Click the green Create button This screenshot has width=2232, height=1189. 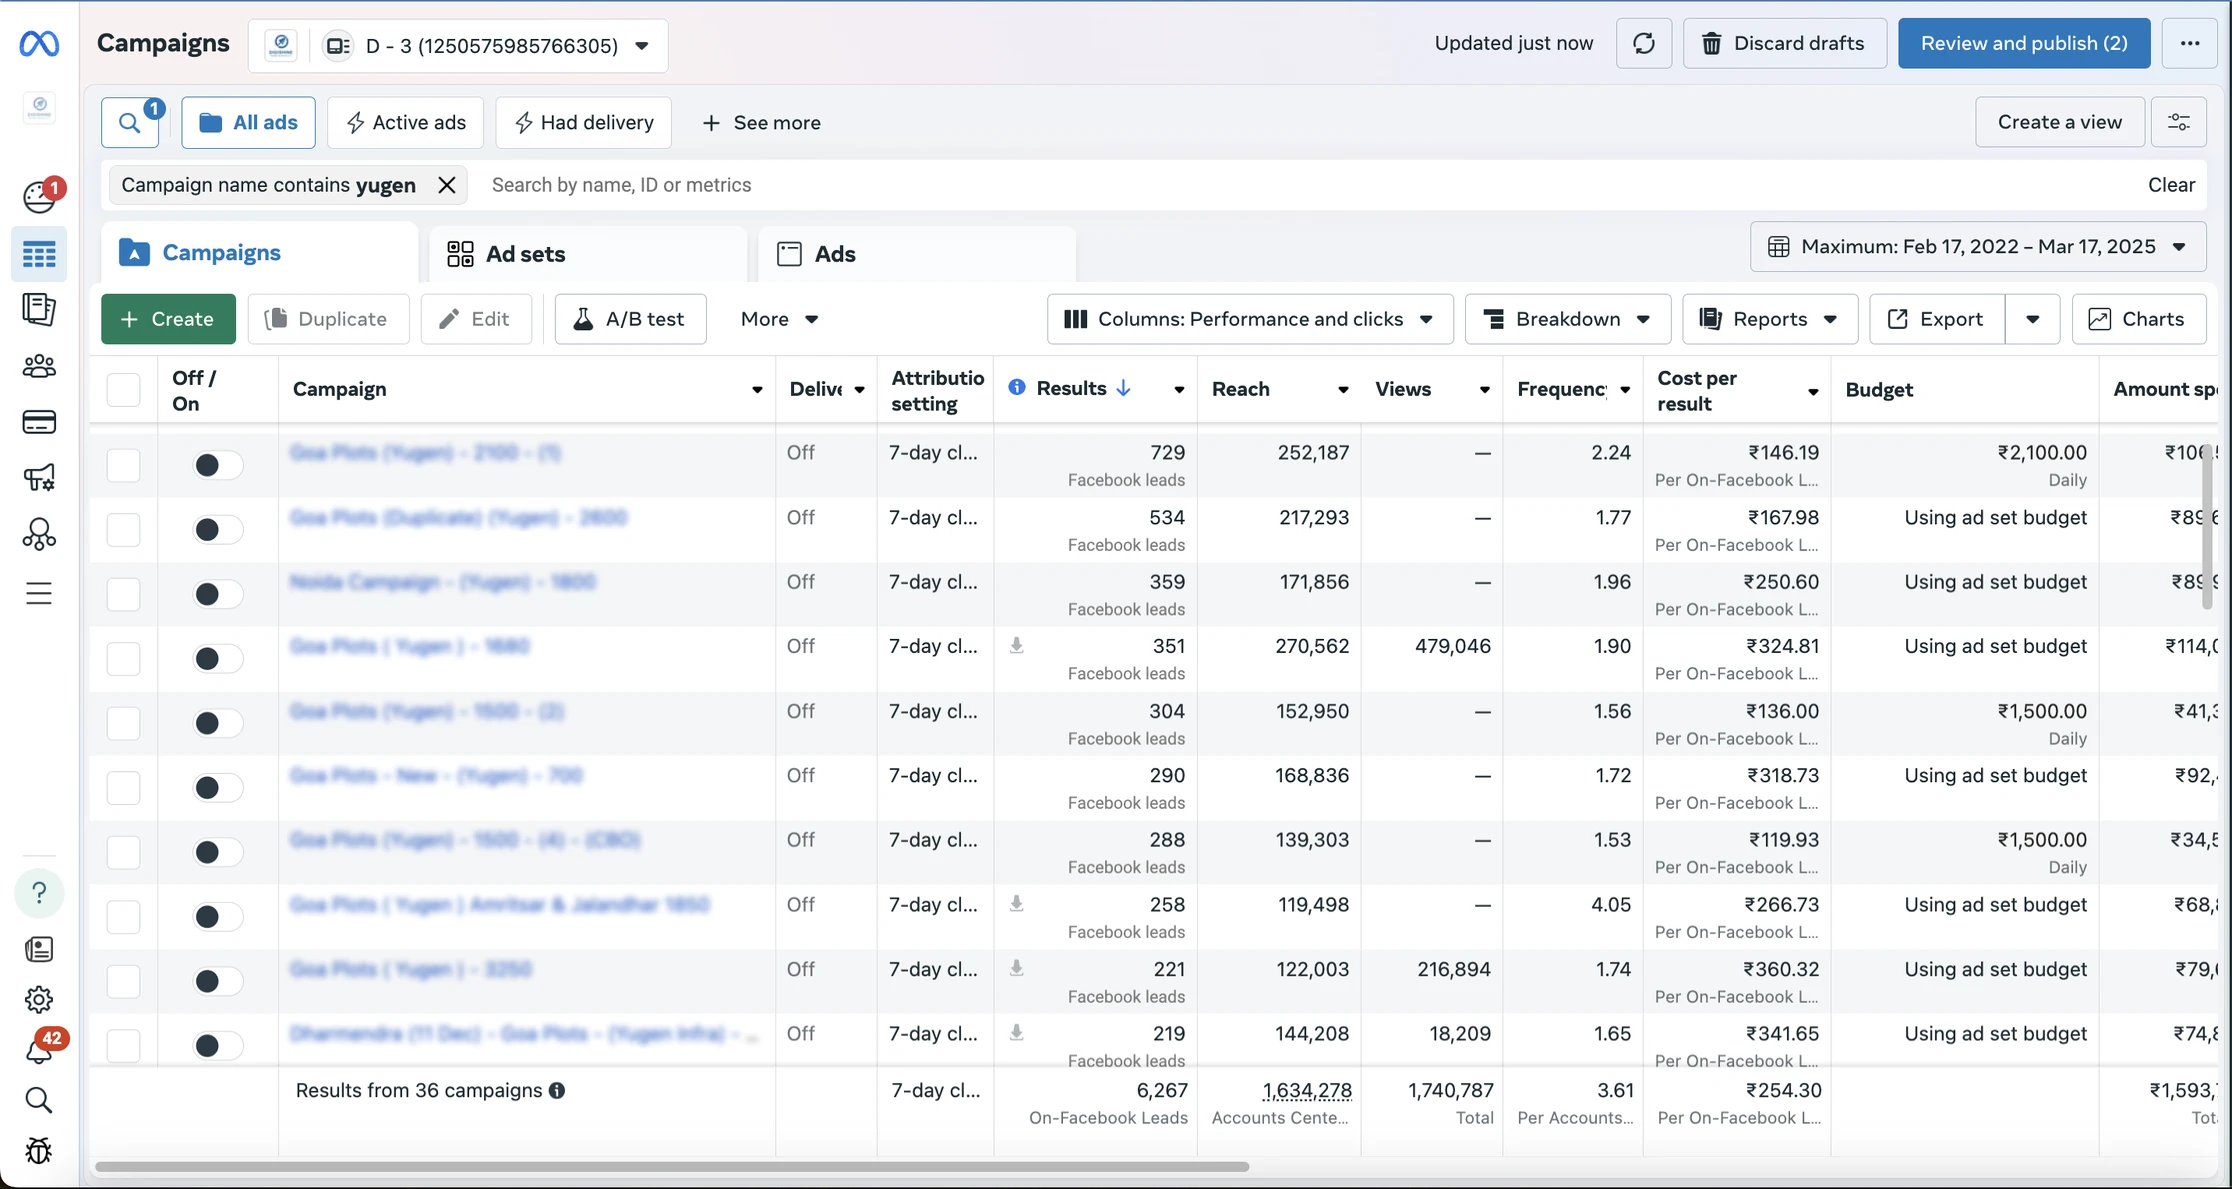pyautogui.click(x=168, y=319)
